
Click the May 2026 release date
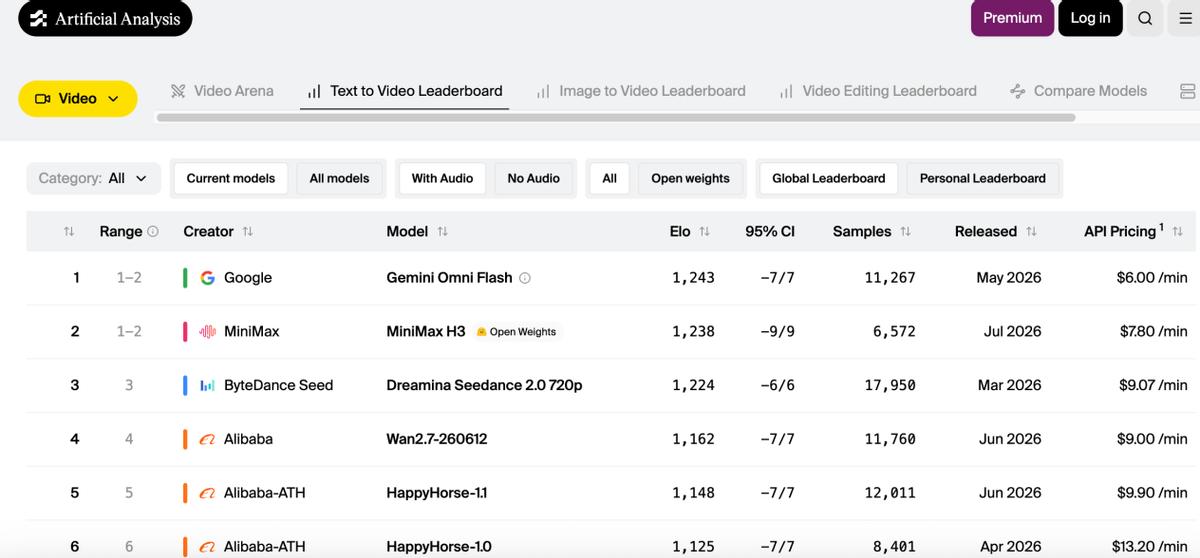(x=1009, y=278)
